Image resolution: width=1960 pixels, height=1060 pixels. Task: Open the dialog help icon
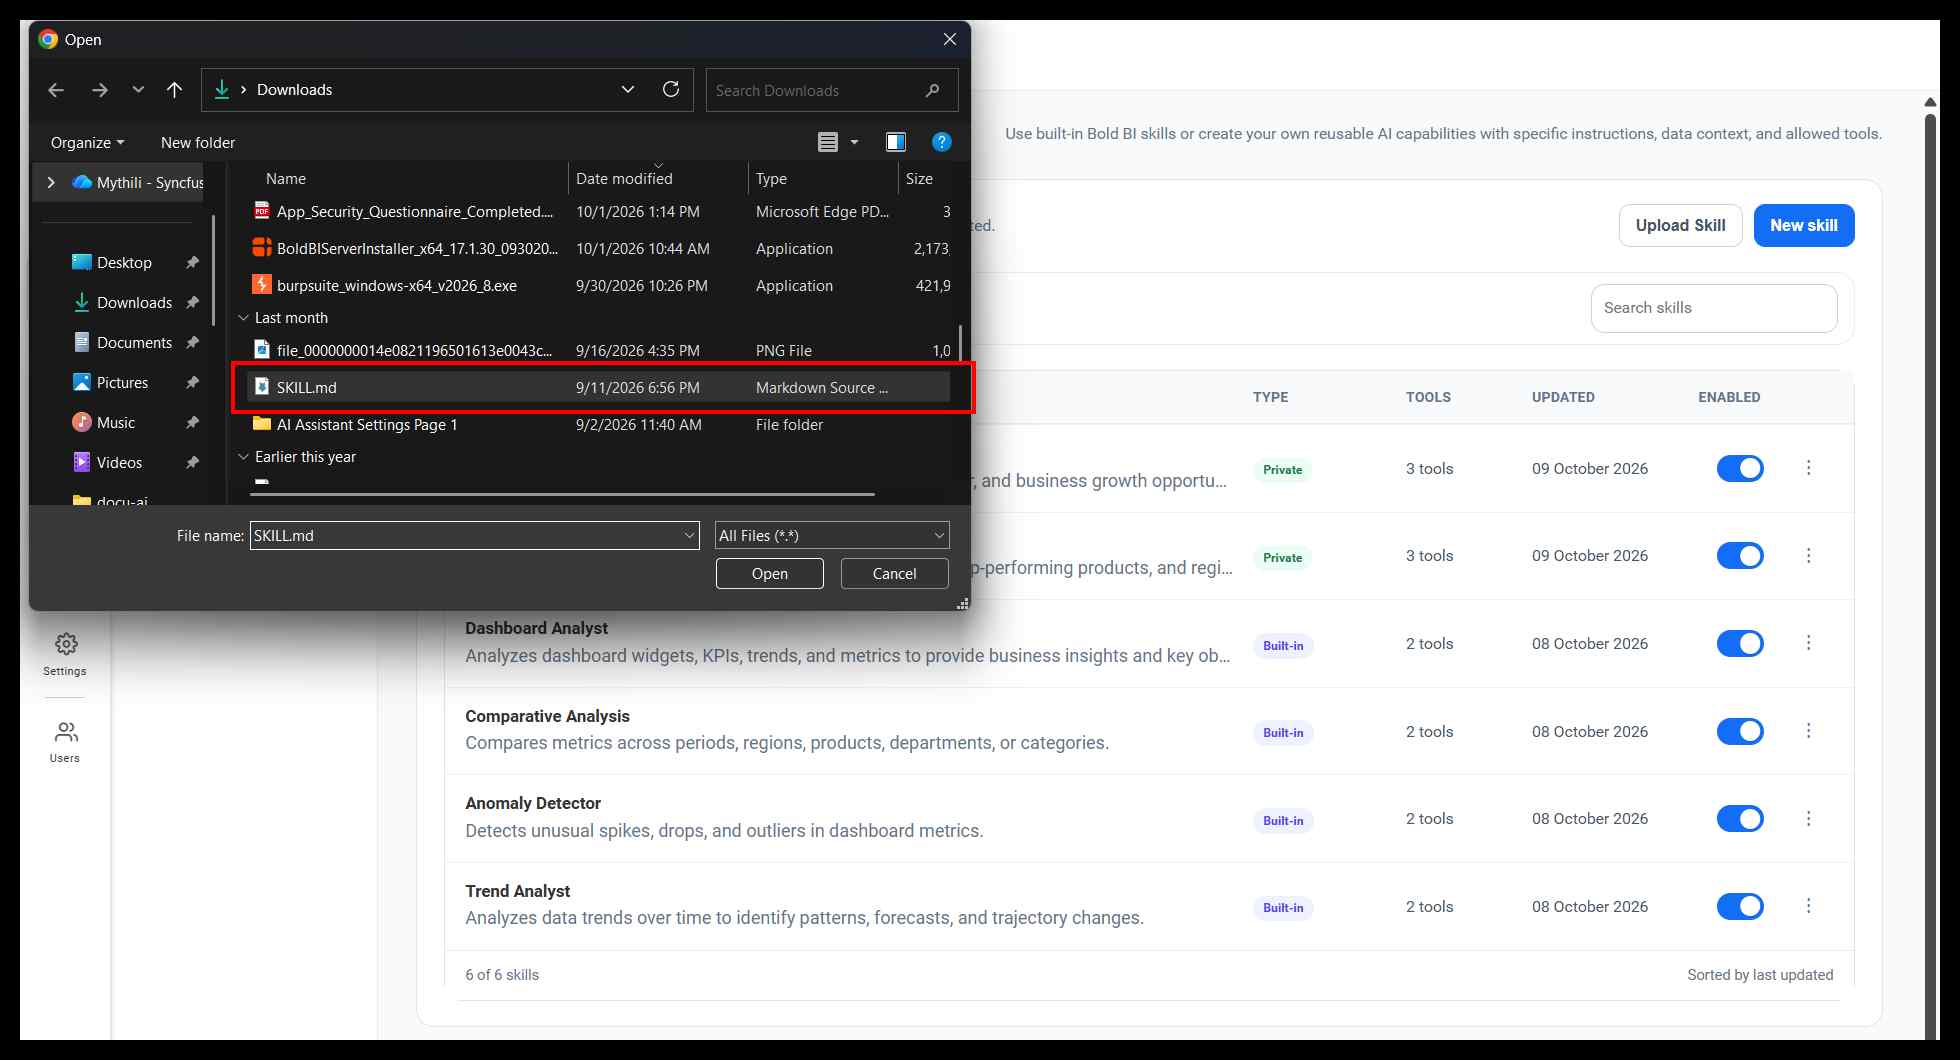click(941, 142)
